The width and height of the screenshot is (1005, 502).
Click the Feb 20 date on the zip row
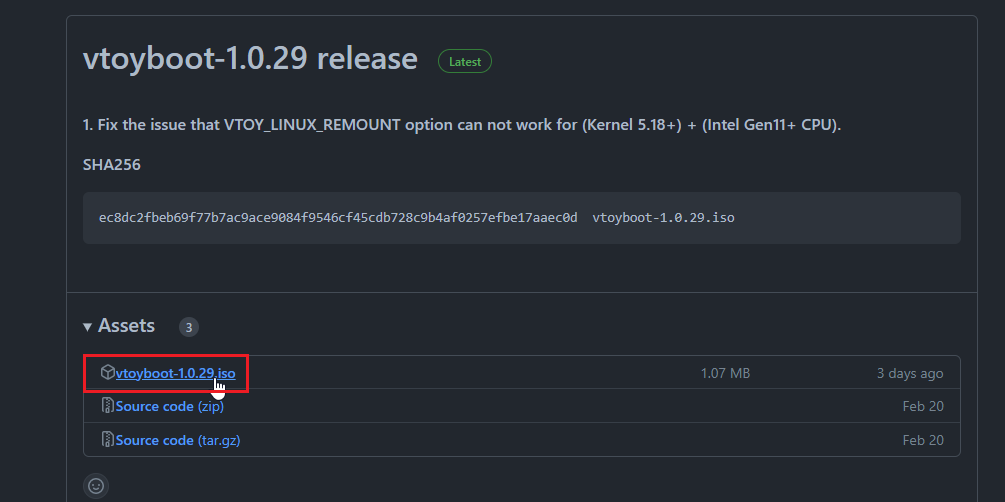pos(922,406)
